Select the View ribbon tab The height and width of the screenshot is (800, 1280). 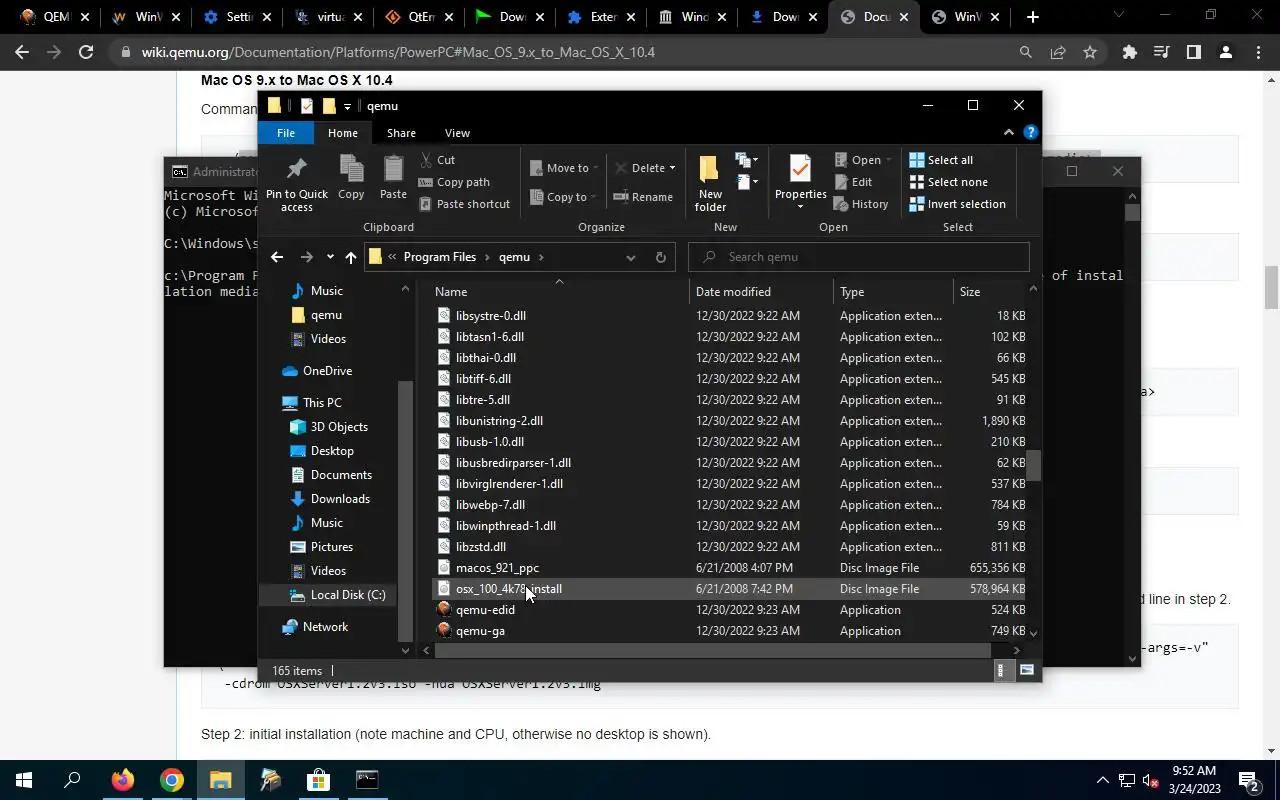(x=457, y=133)
